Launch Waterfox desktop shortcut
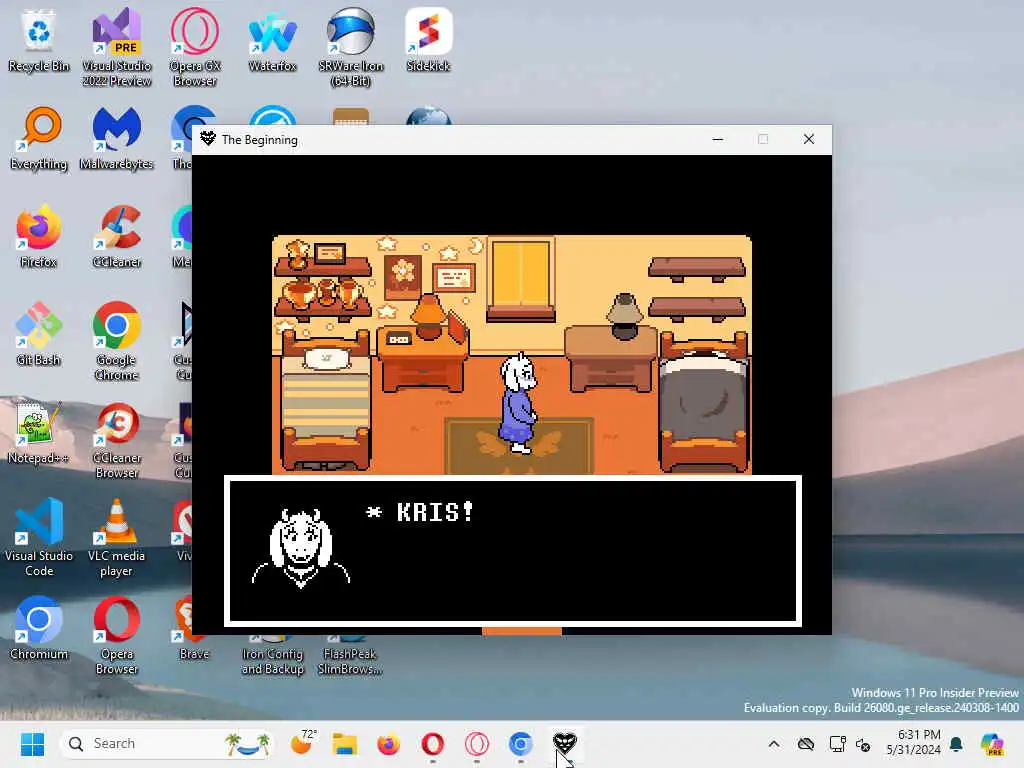1024x768 pixels. click(x=272, y=40)
